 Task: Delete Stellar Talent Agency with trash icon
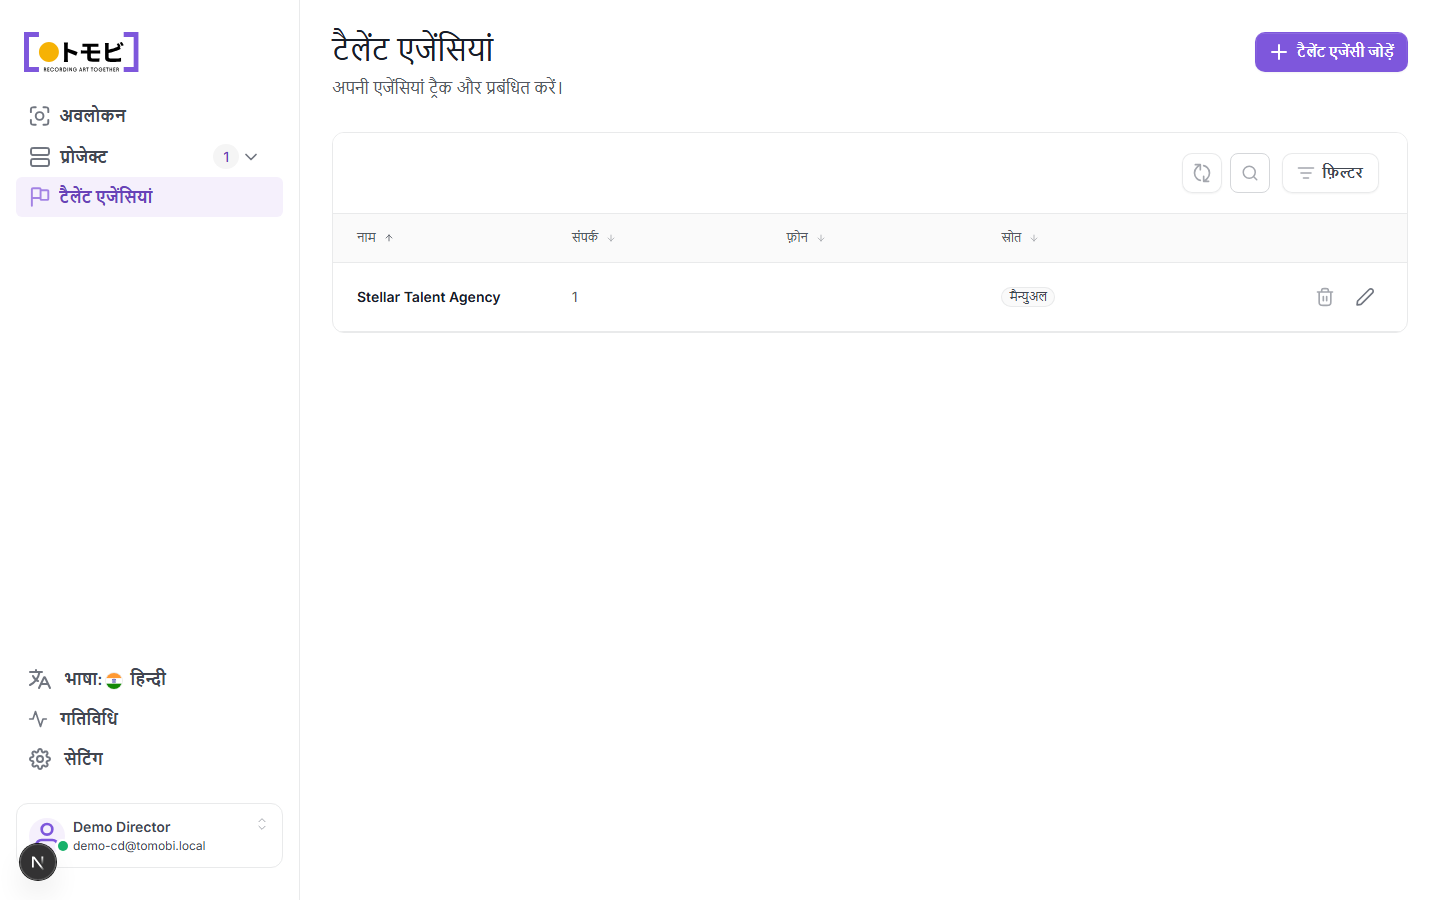1325,297
